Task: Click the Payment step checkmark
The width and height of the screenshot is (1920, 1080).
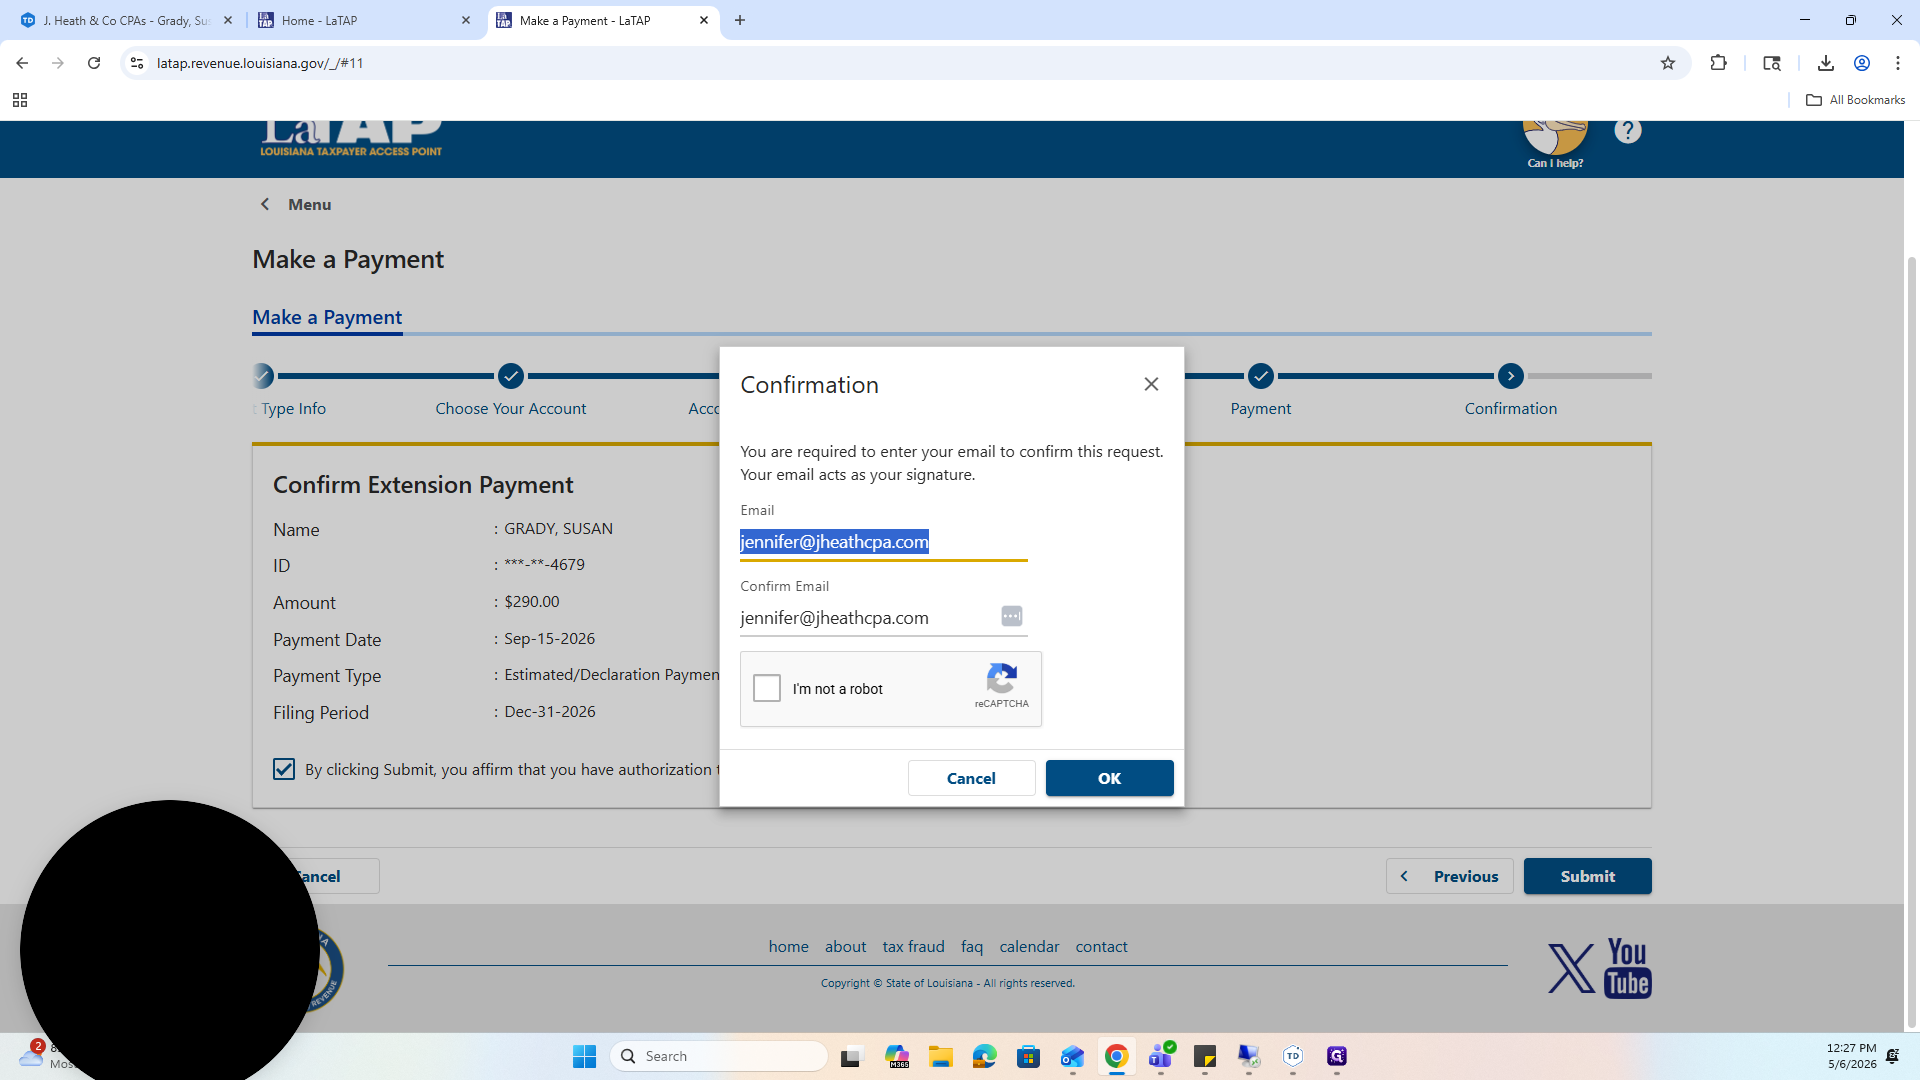Action: point(1260,376)
